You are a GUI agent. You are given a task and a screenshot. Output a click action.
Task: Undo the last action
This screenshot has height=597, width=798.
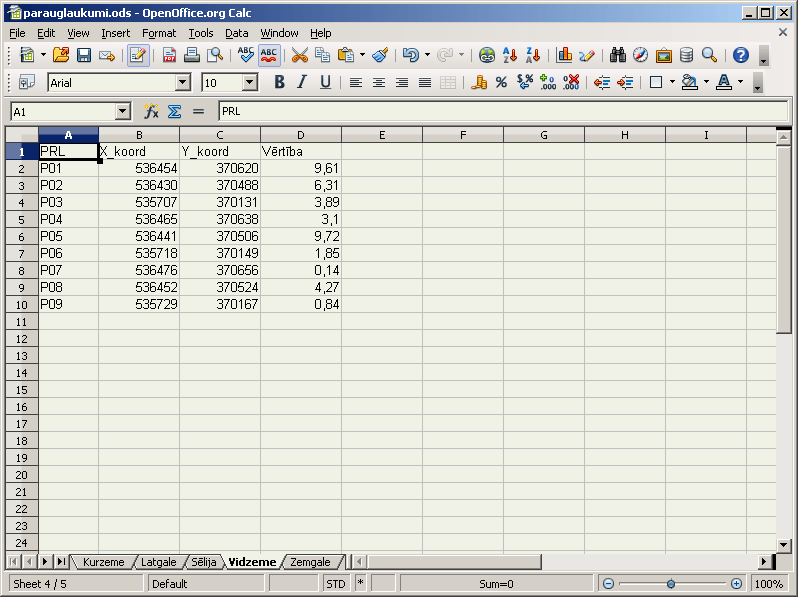(x=411, y=55)
